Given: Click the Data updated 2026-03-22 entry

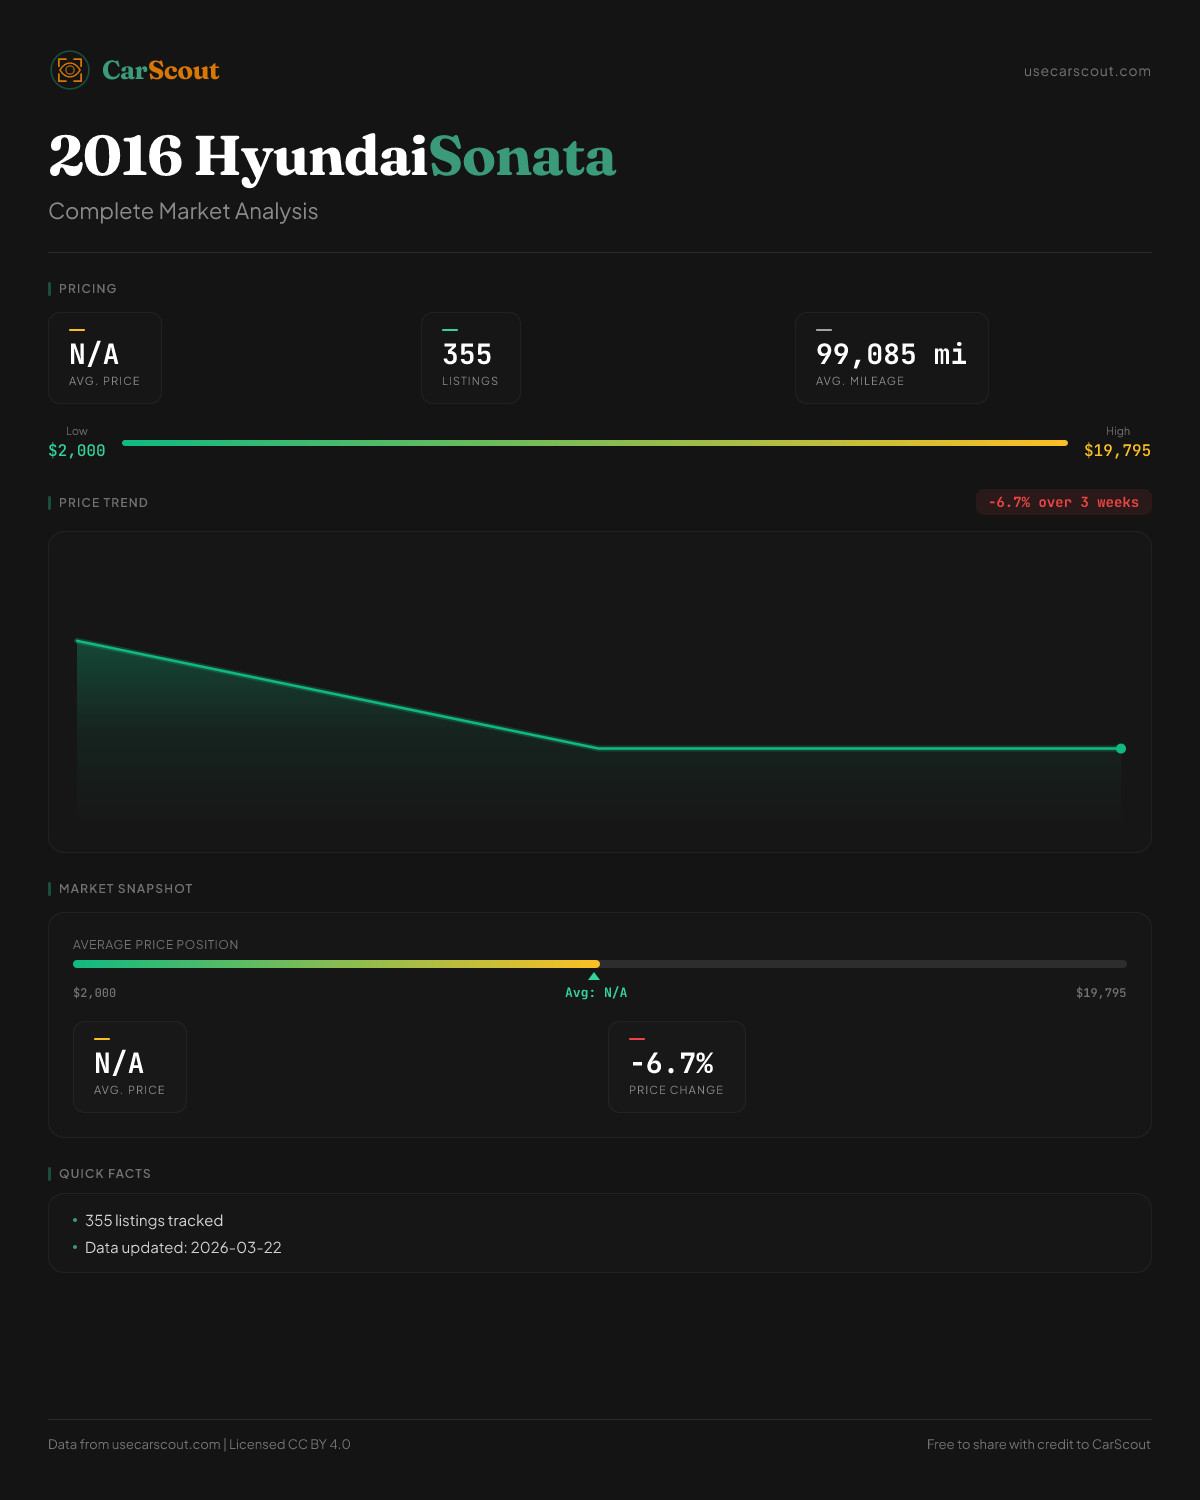Looking at the screenshot, I should 183,1247.
